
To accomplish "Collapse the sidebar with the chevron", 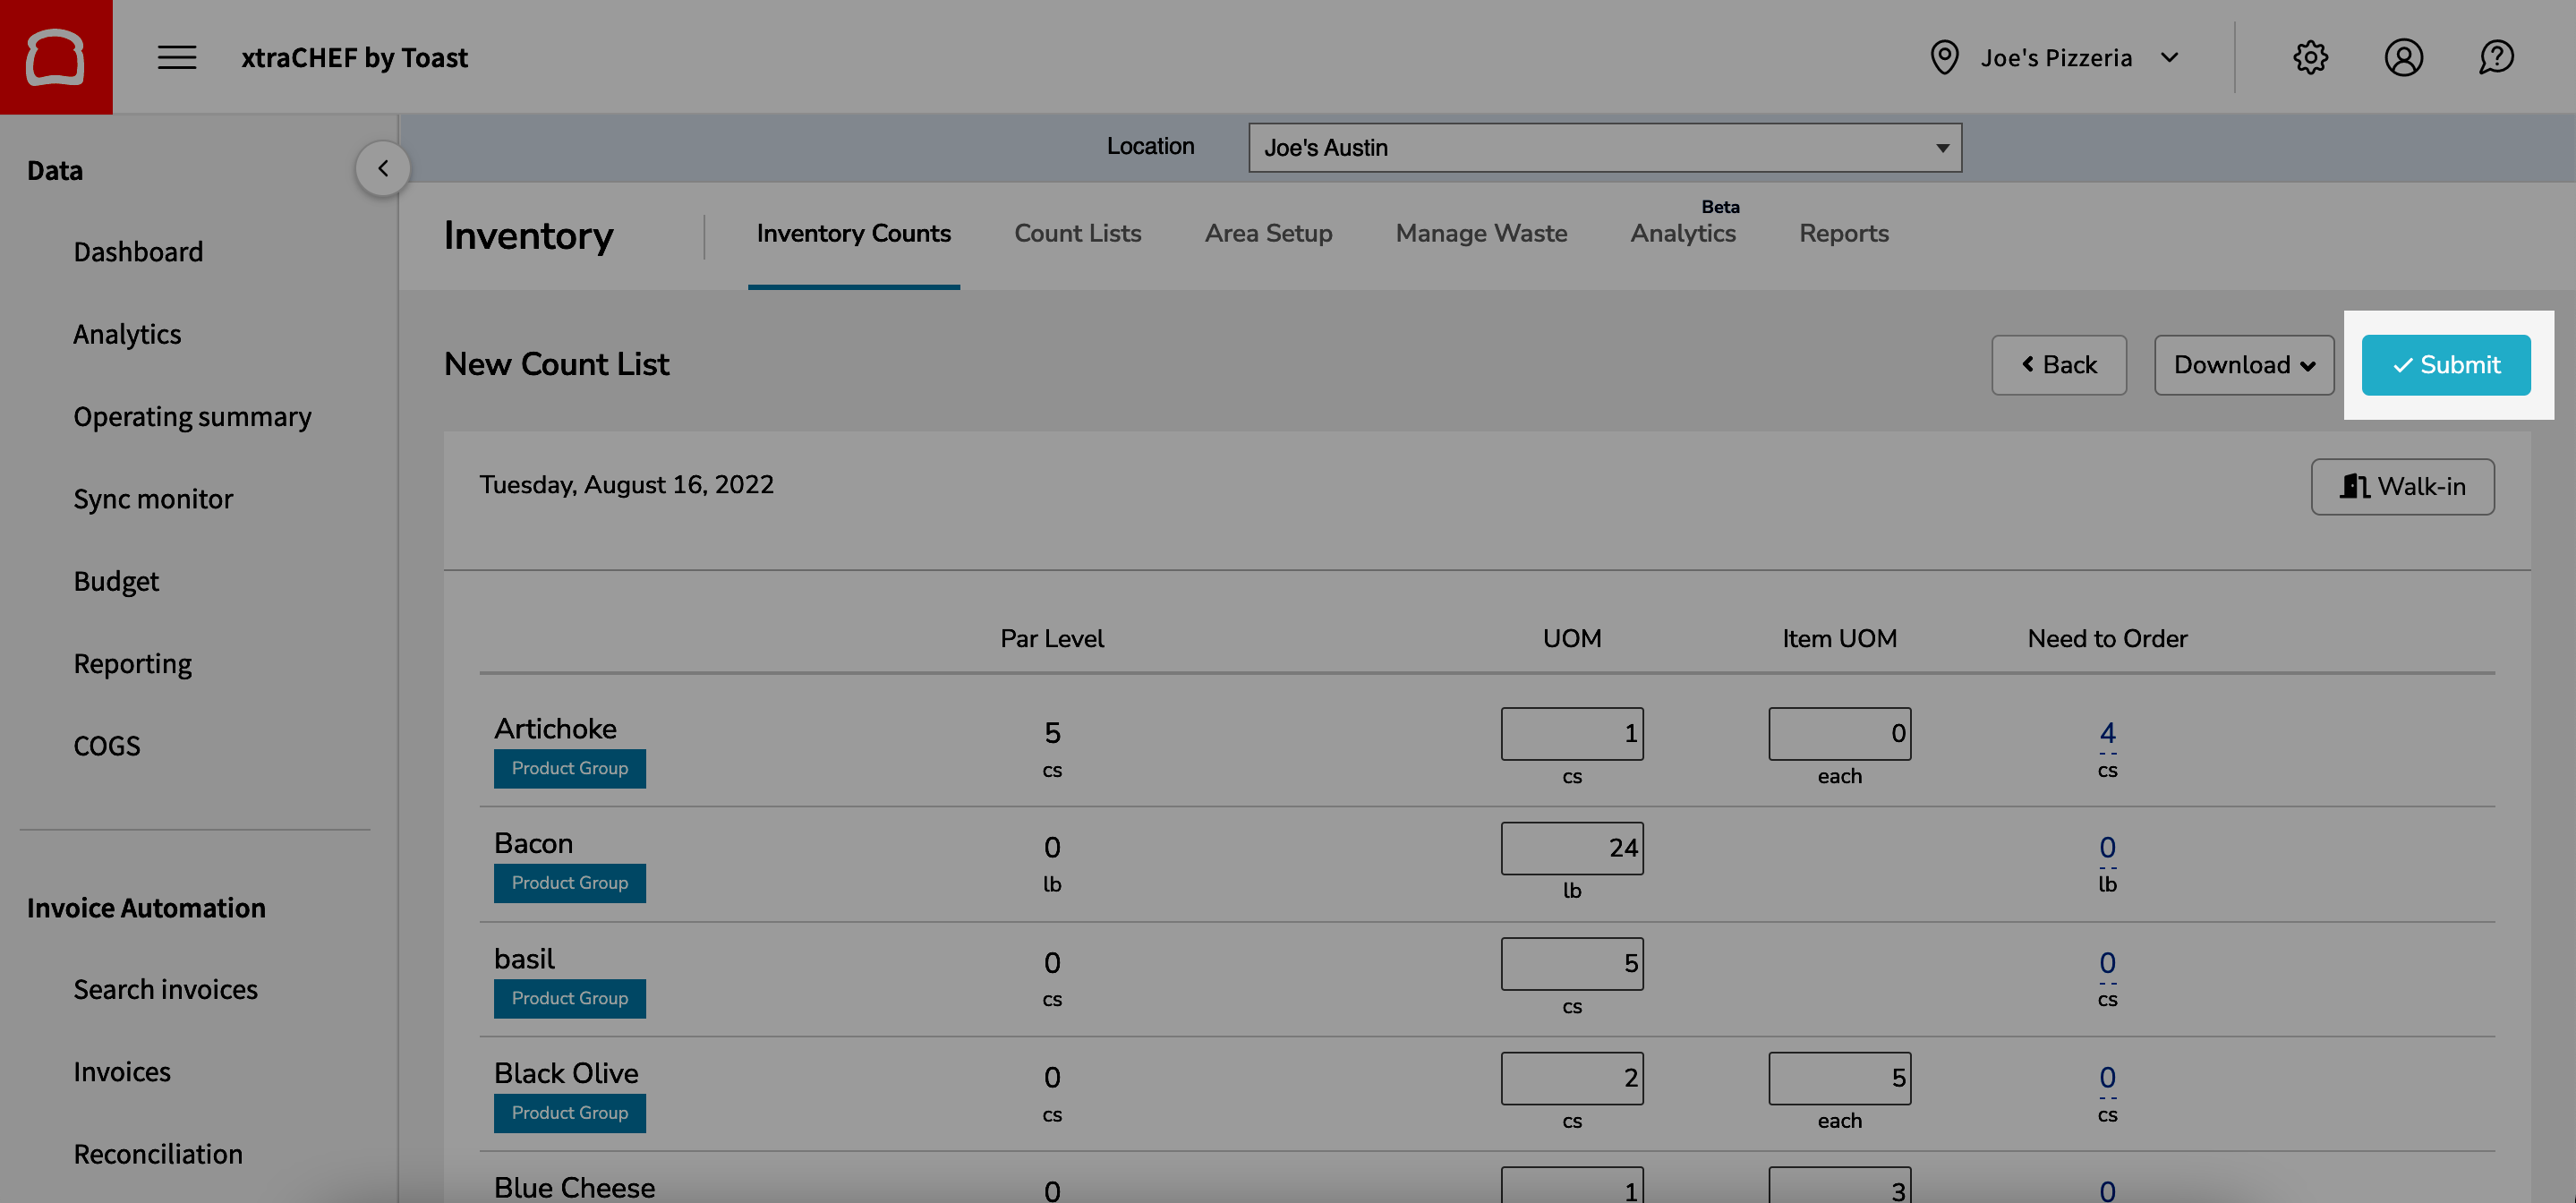I will click(382, 167).
